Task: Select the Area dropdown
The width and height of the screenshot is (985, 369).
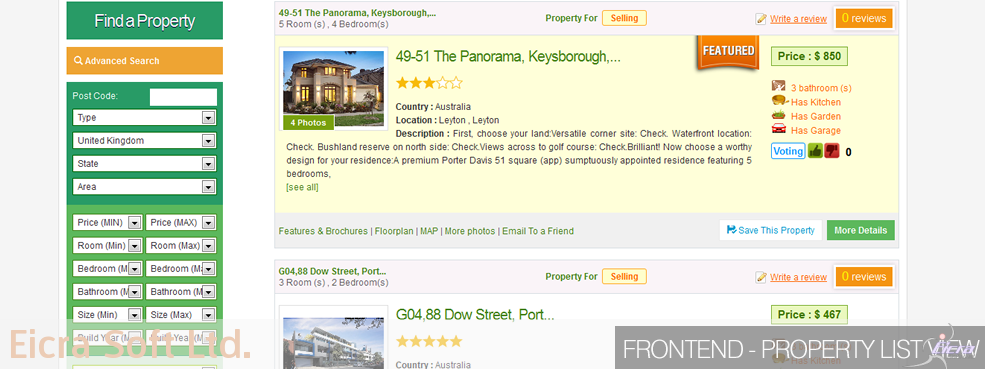Action: tap(144, 187)
